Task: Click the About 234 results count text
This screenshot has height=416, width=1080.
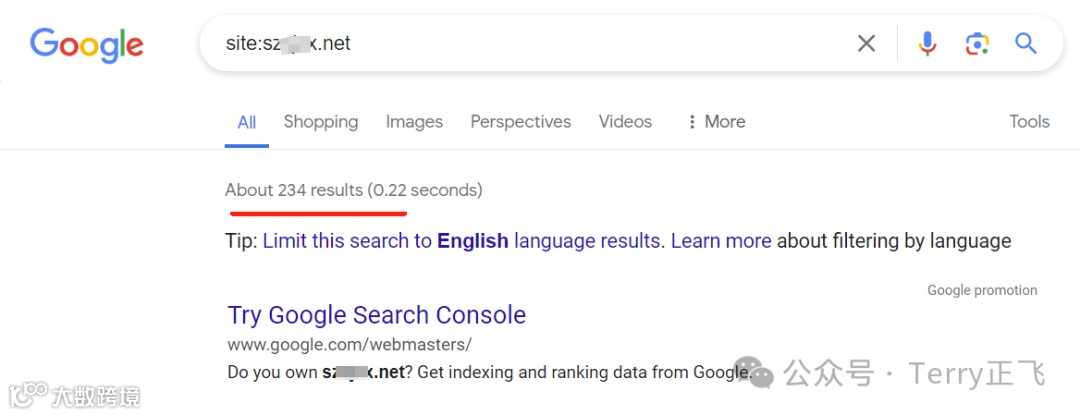Action: (x=353, y=190)
